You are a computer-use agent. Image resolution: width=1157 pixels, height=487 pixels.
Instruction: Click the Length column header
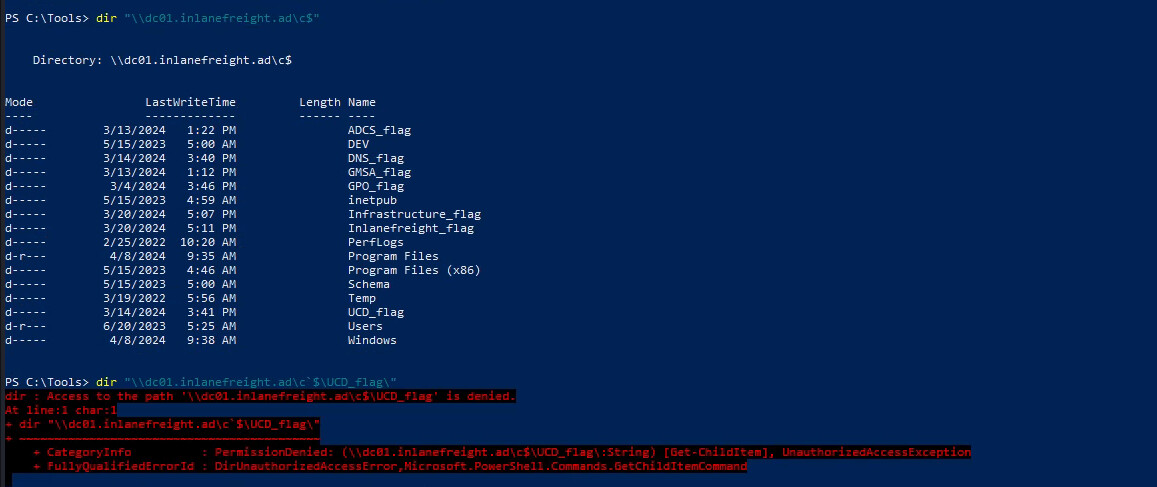(x=320, y=102)
